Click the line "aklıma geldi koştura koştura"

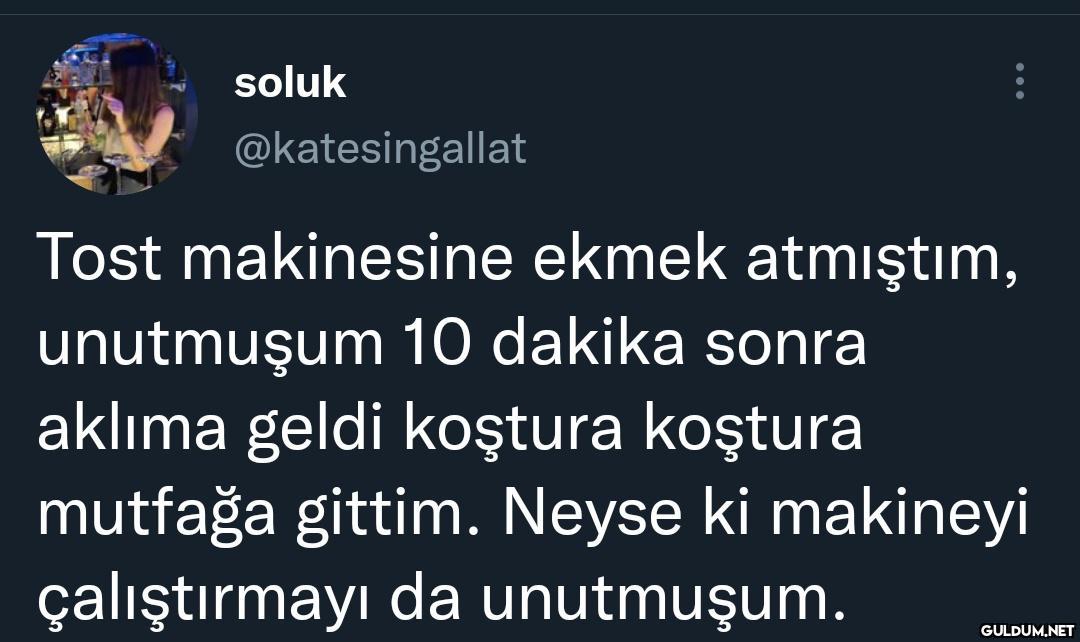(x=450, y=430)
